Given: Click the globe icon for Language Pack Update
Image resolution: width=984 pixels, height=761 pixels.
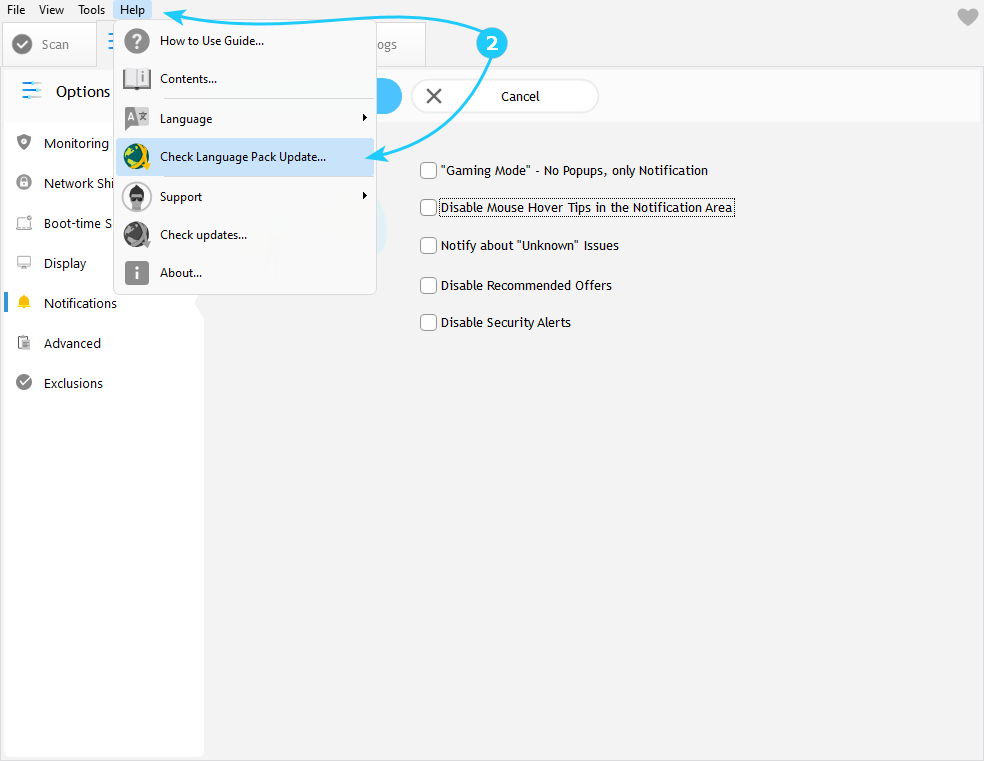Looking at the screenshot, I should tap(137, 157).
